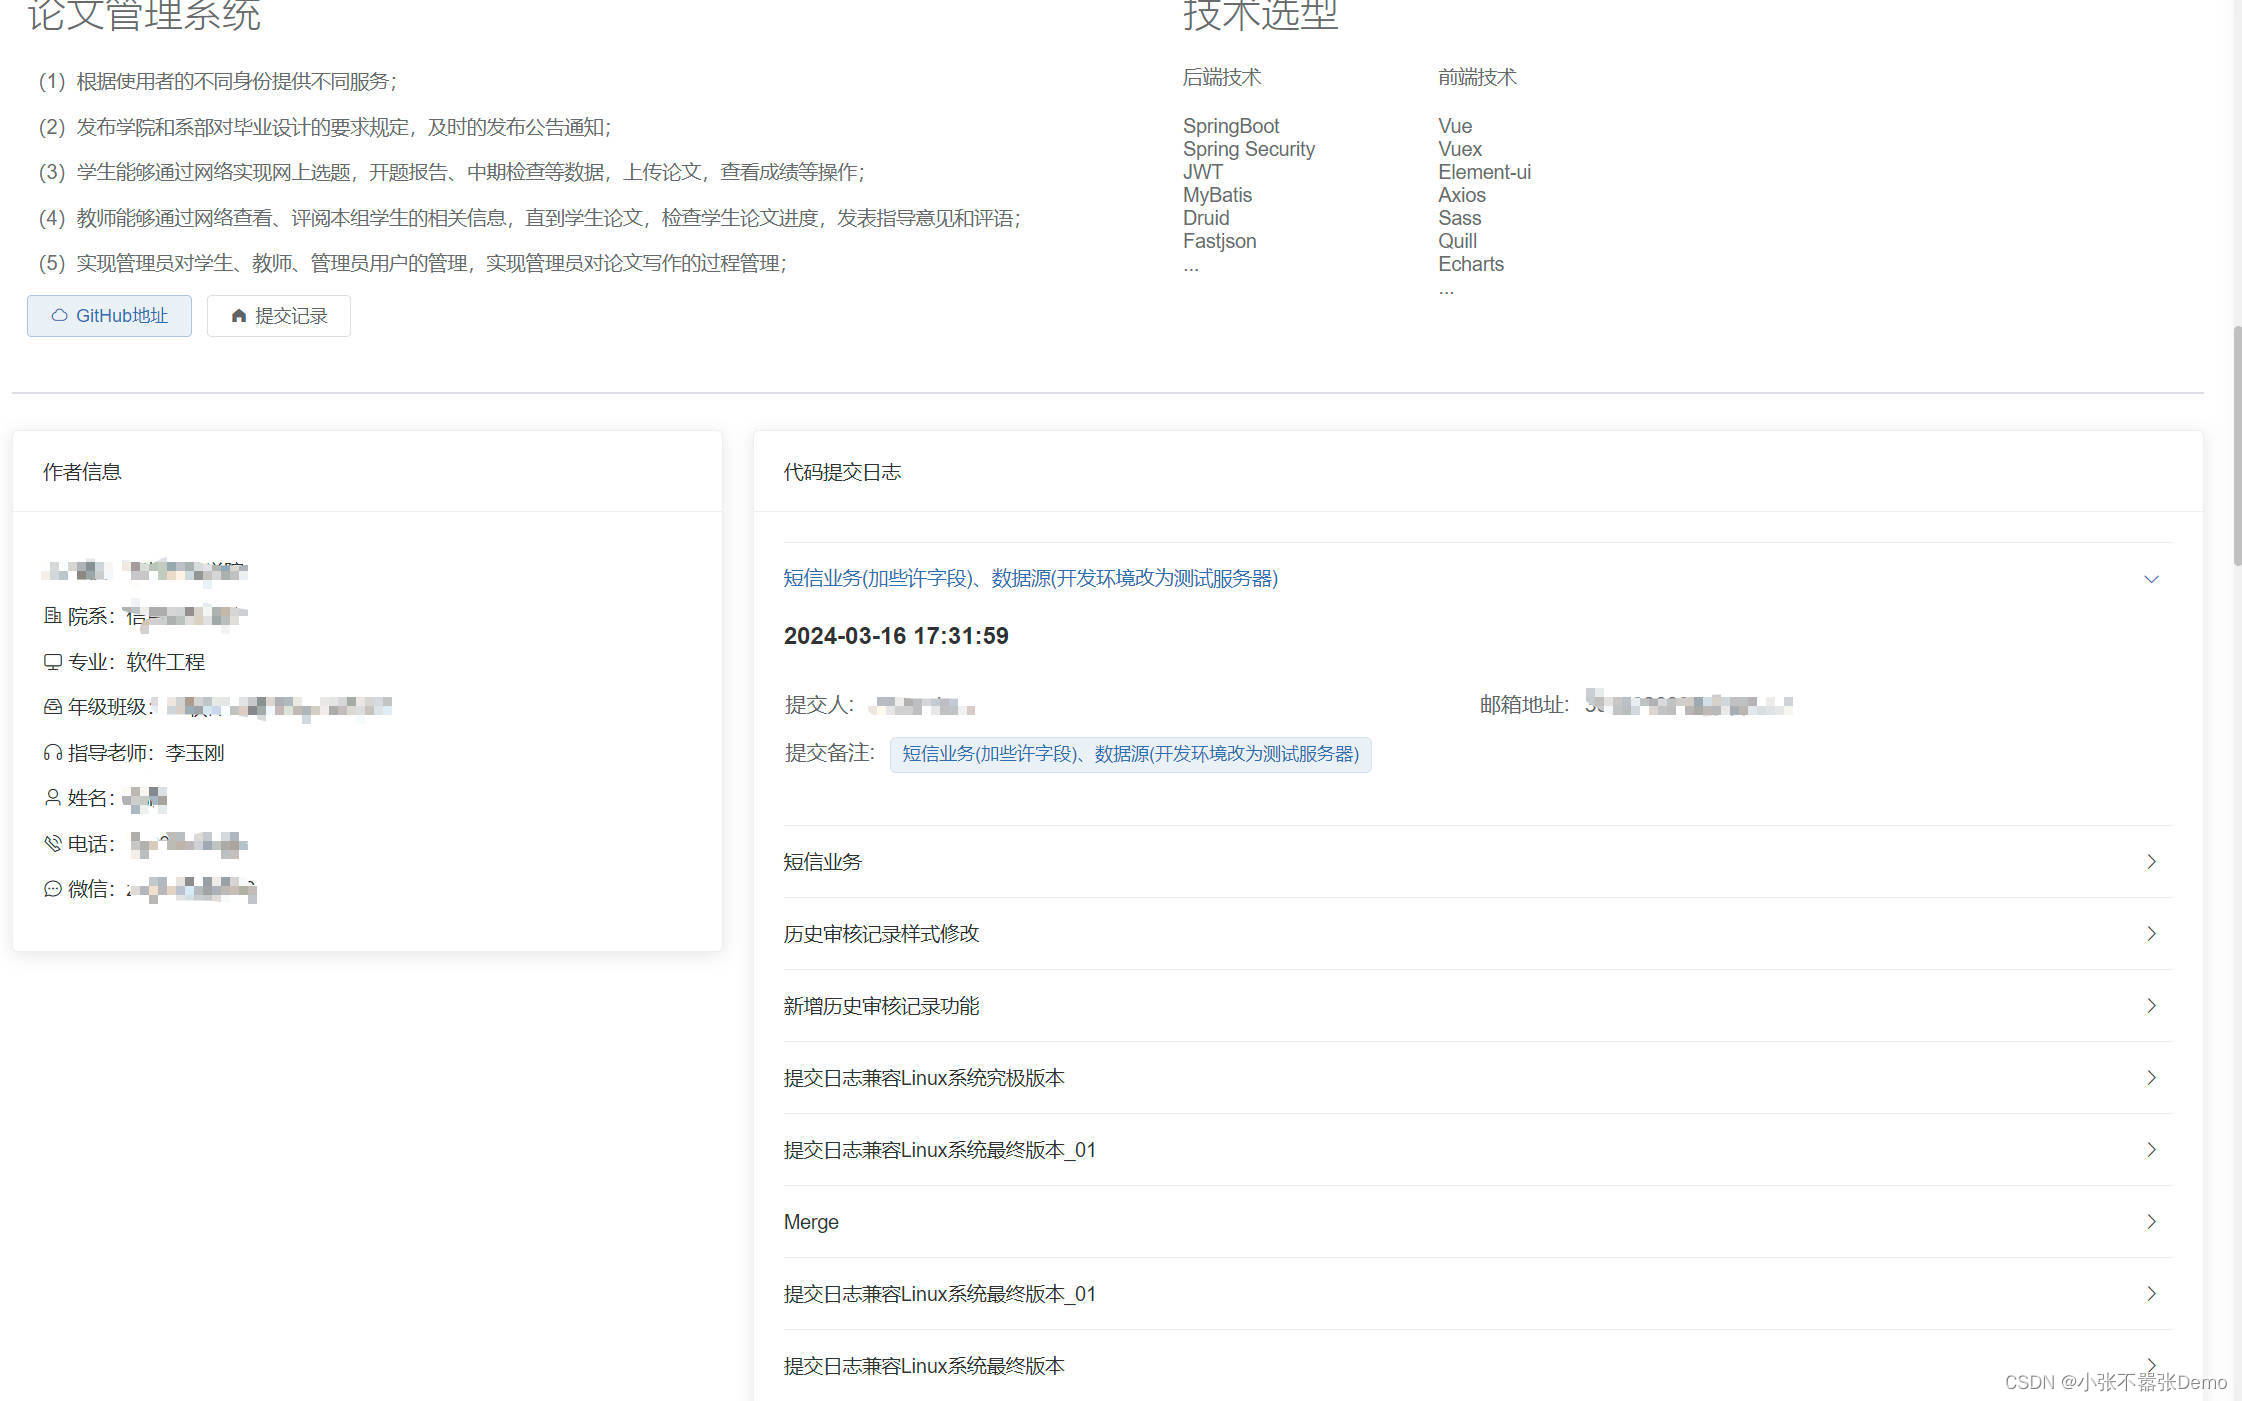Image resolution: width=2242 pixels, height=1401 pixels.
Task: Click the headset icon beside 指导老师
Action: pyautogui.click(x=52, y=753)
